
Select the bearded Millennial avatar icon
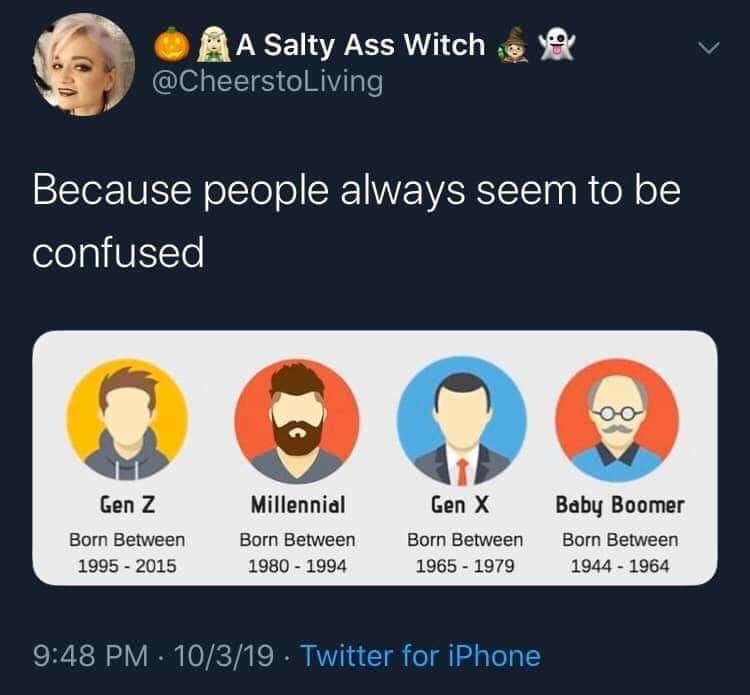point(297,420)
